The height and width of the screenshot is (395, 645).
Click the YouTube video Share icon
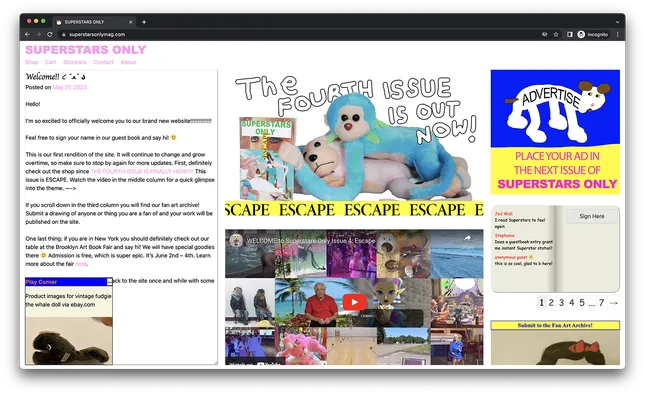pyautogui.click(x=467, y=241)
